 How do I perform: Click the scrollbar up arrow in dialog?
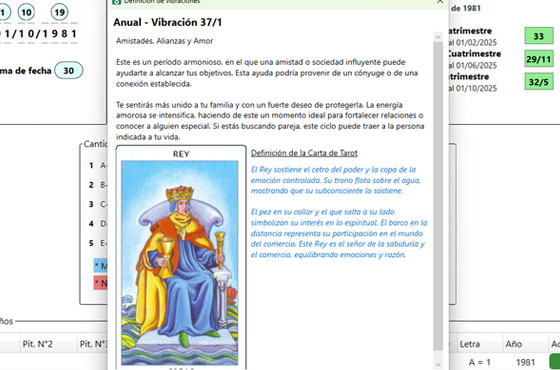tap(438, 37)
